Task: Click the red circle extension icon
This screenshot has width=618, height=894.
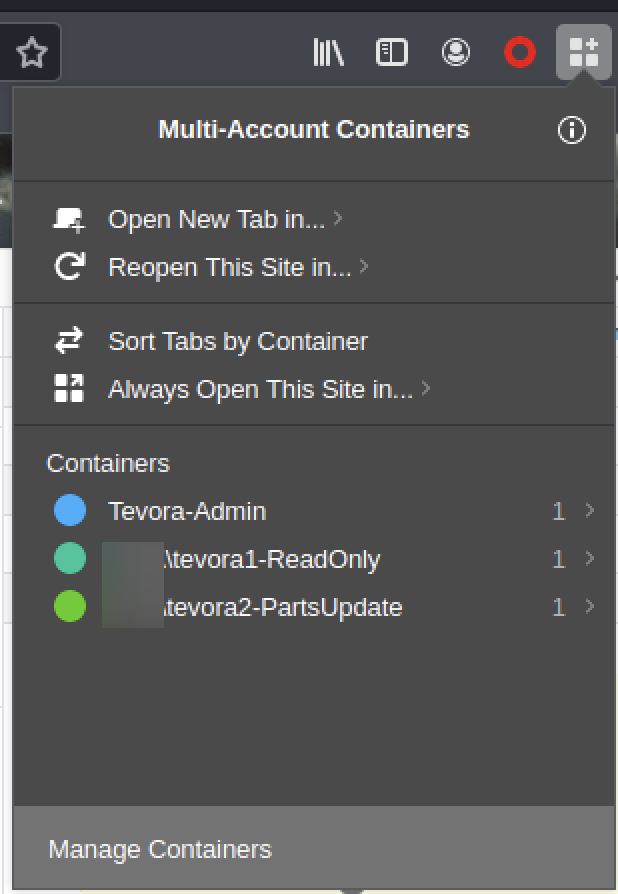Action: click(x=520, y=52)
